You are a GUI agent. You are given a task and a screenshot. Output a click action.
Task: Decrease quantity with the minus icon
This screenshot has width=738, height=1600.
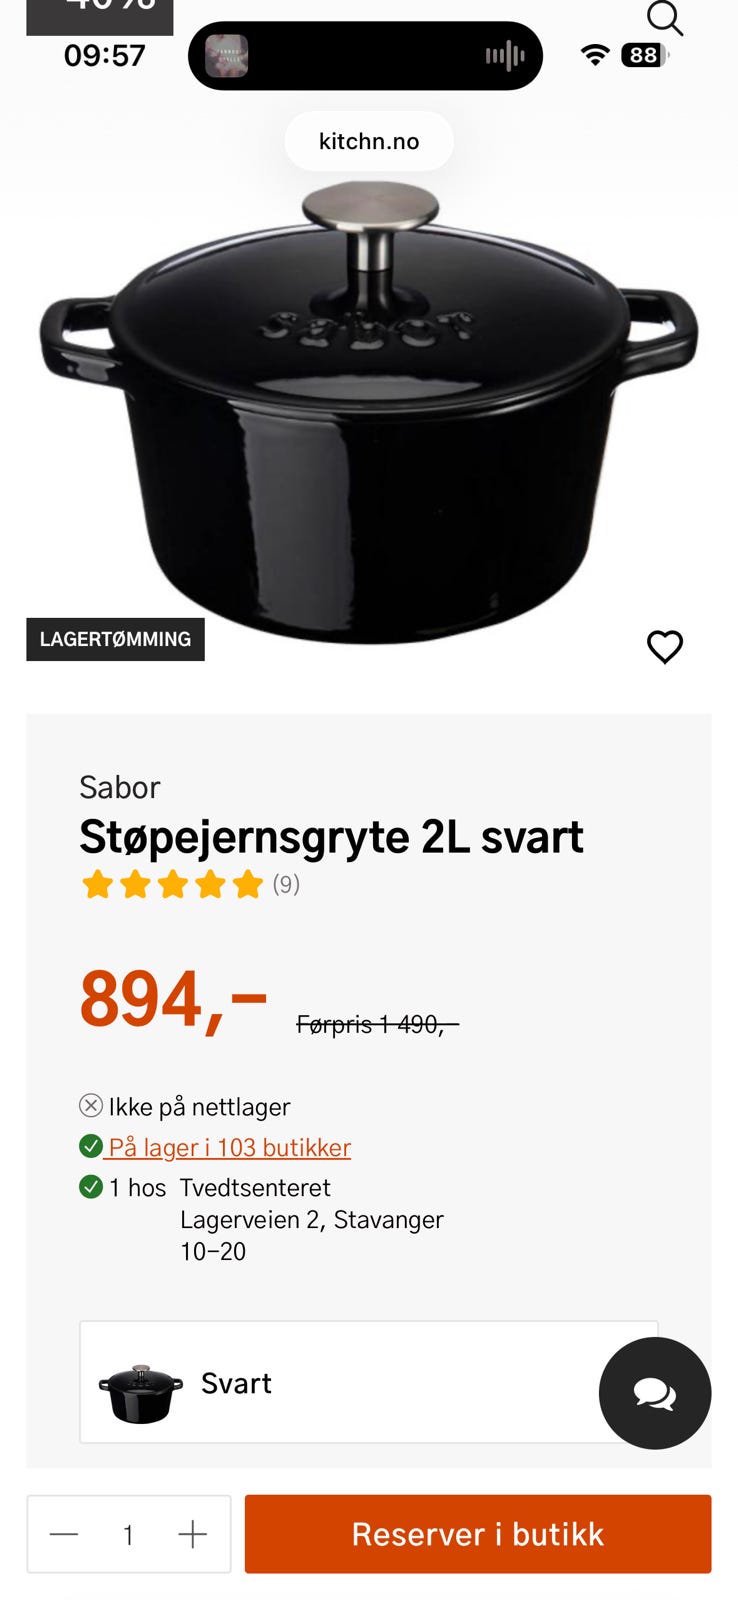pos(64,1534)
